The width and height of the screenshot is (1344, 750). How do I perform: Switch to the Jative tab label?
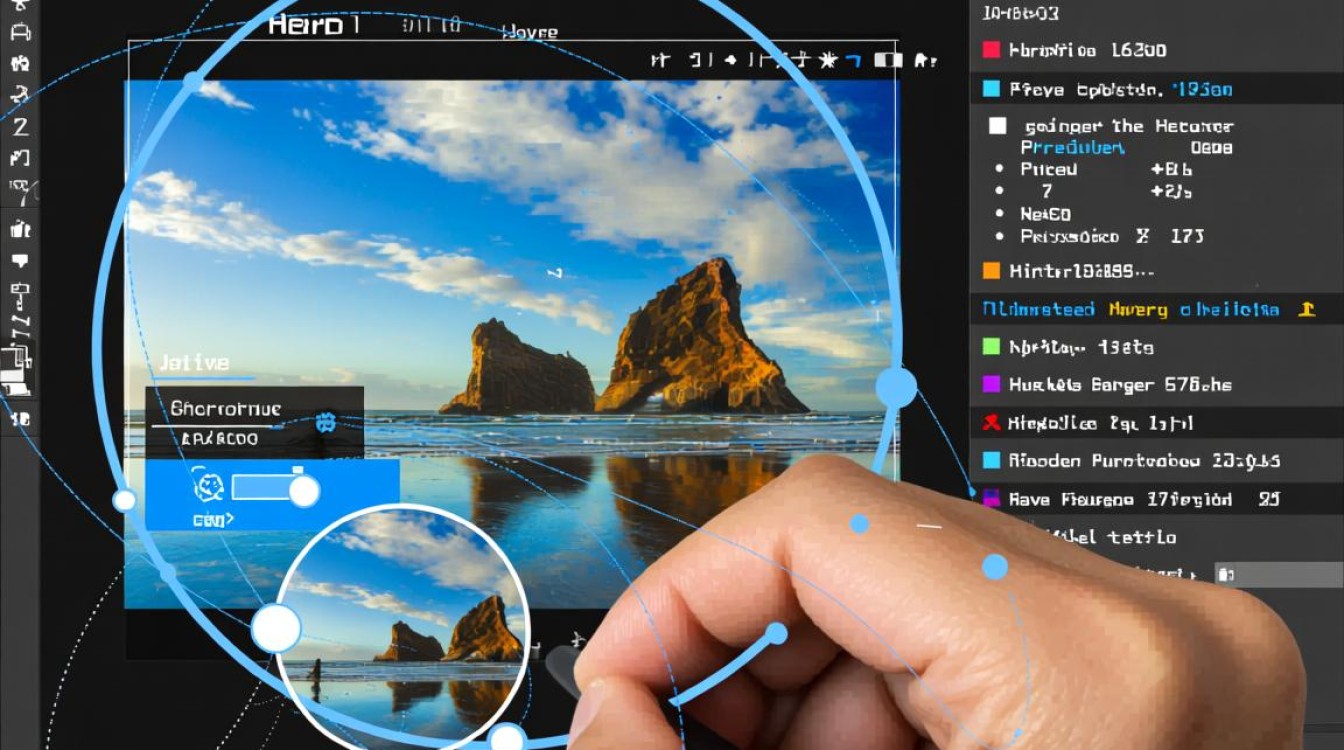click(194, 363)
